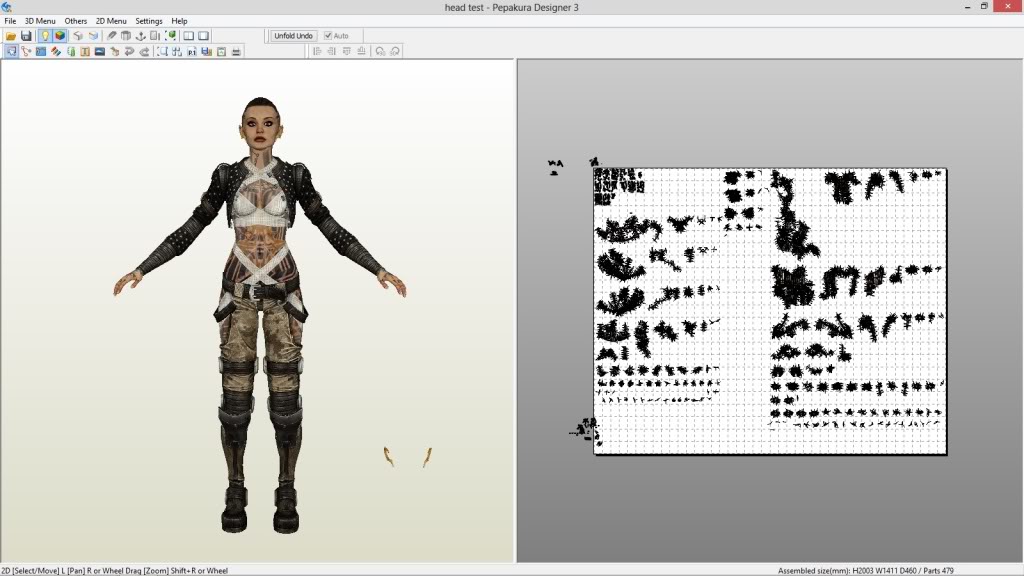The height and width of the screenshot is (576, 1024).
Task: Click the P.1 page icon
Action: coord(192,52)
